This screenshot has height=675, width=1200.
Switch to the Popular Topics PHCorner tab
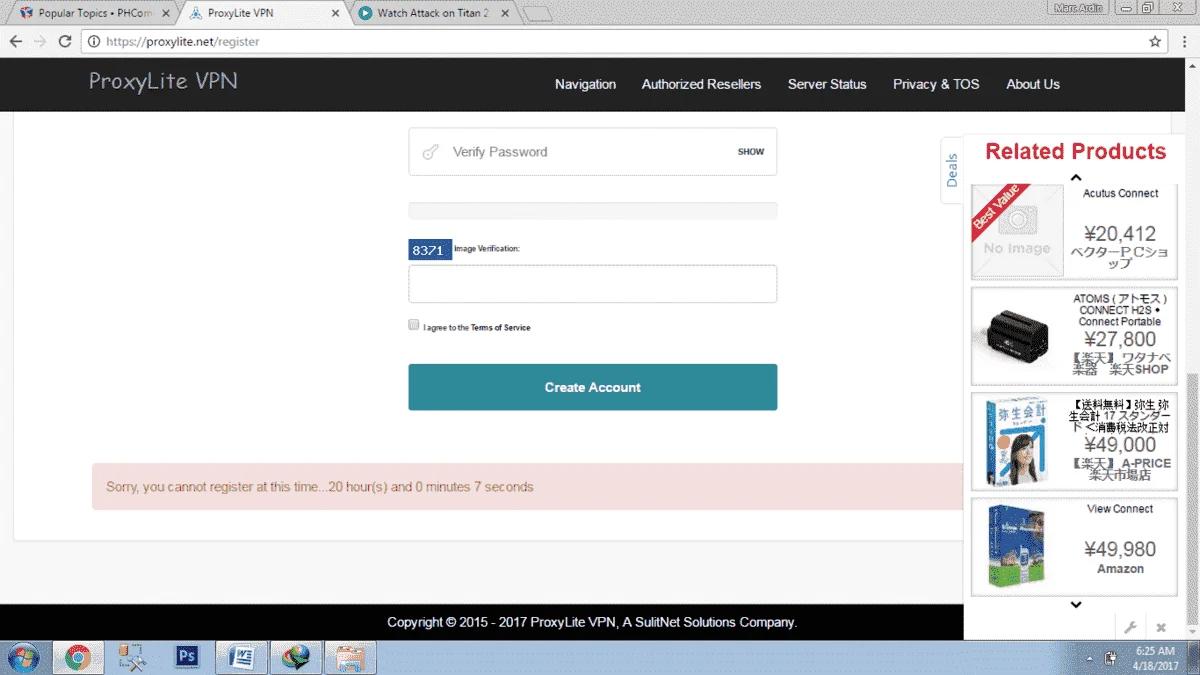click(95, 14)
